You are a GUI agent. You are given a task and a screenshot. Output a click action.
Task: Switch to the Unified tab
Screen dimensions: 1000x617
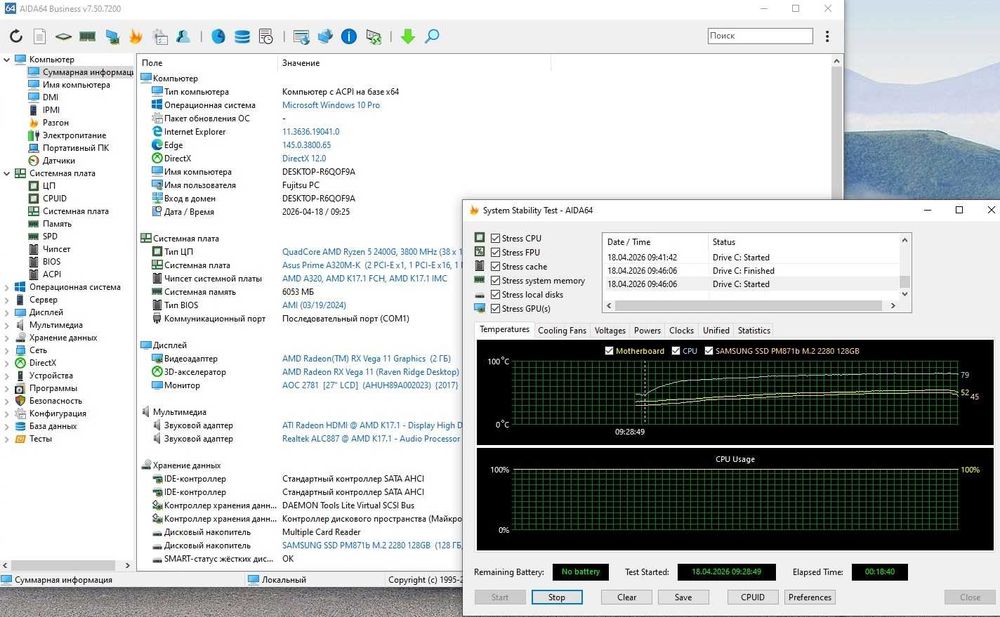click(716, 331)
